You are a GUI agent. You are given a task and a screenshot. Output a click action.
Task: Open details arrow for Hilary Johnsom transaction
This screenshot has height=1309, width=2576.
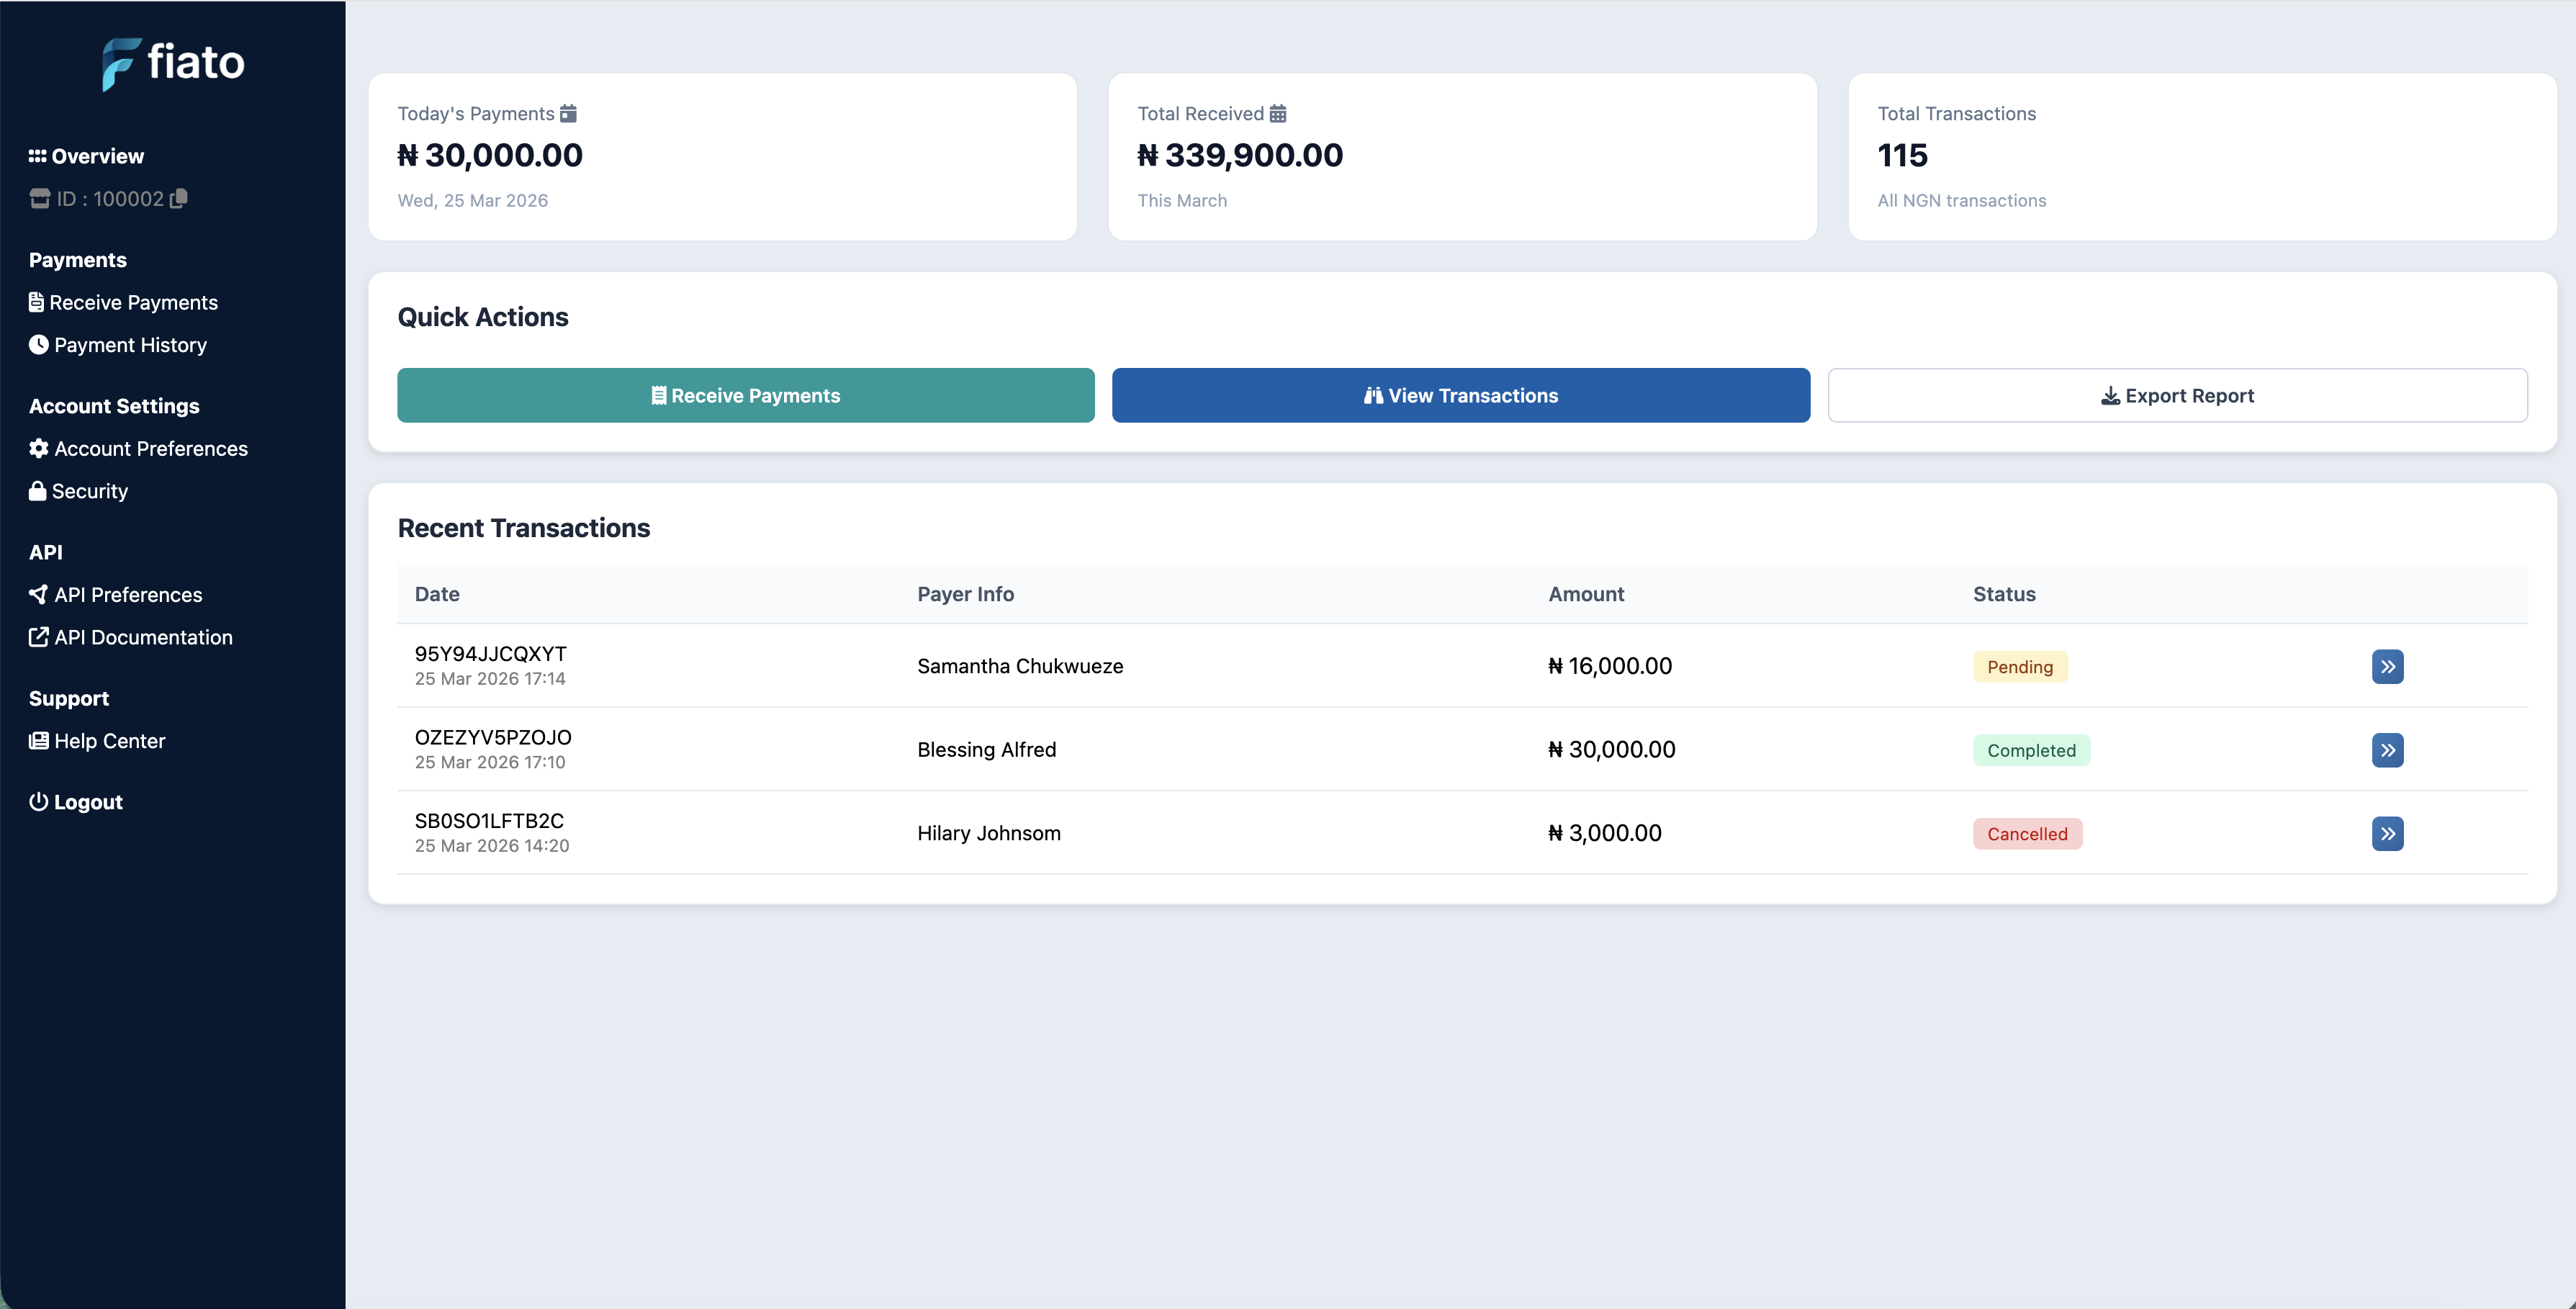(2387, 833)
